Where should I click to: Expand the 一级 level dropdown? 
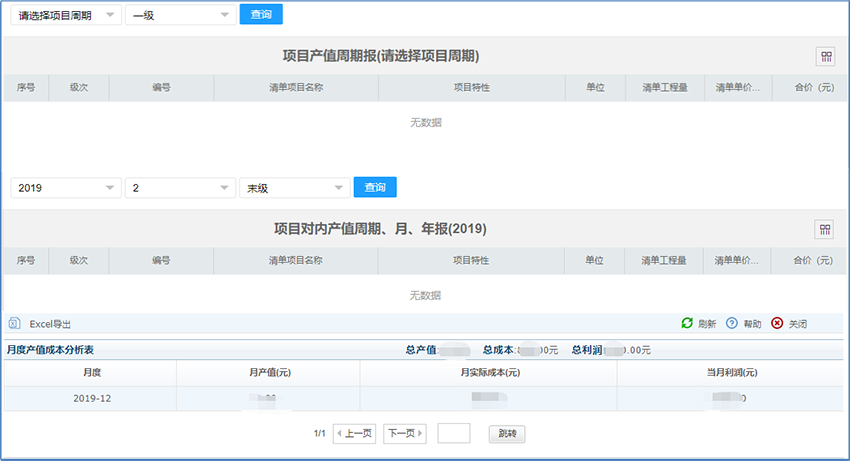(180, 15)
